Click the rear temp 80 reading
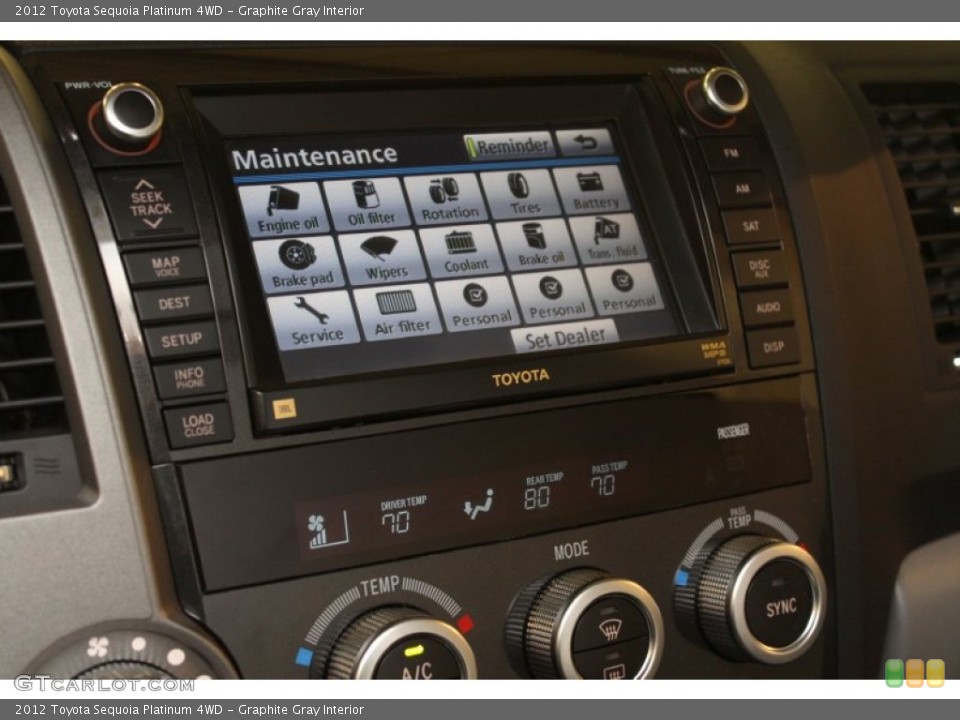960x720 pixels. 537,498
